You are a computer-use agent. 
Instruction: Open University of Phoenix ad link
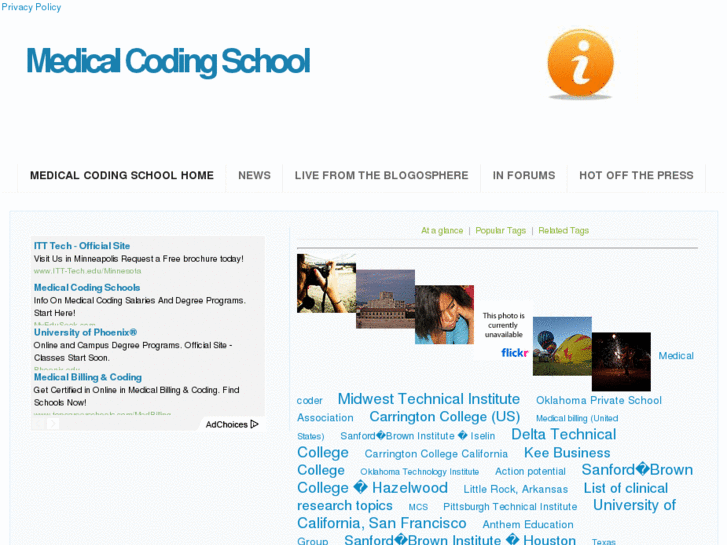85,332
